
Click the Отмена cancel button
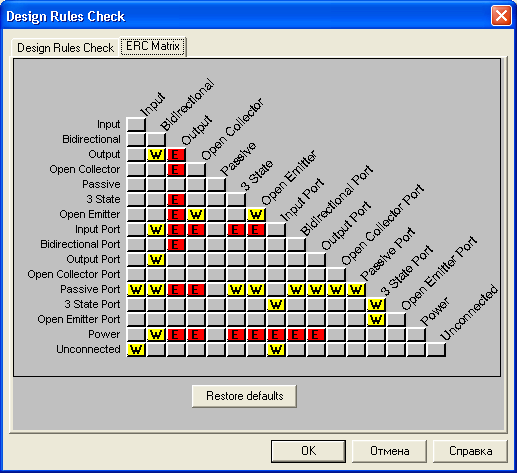[389, 451]
